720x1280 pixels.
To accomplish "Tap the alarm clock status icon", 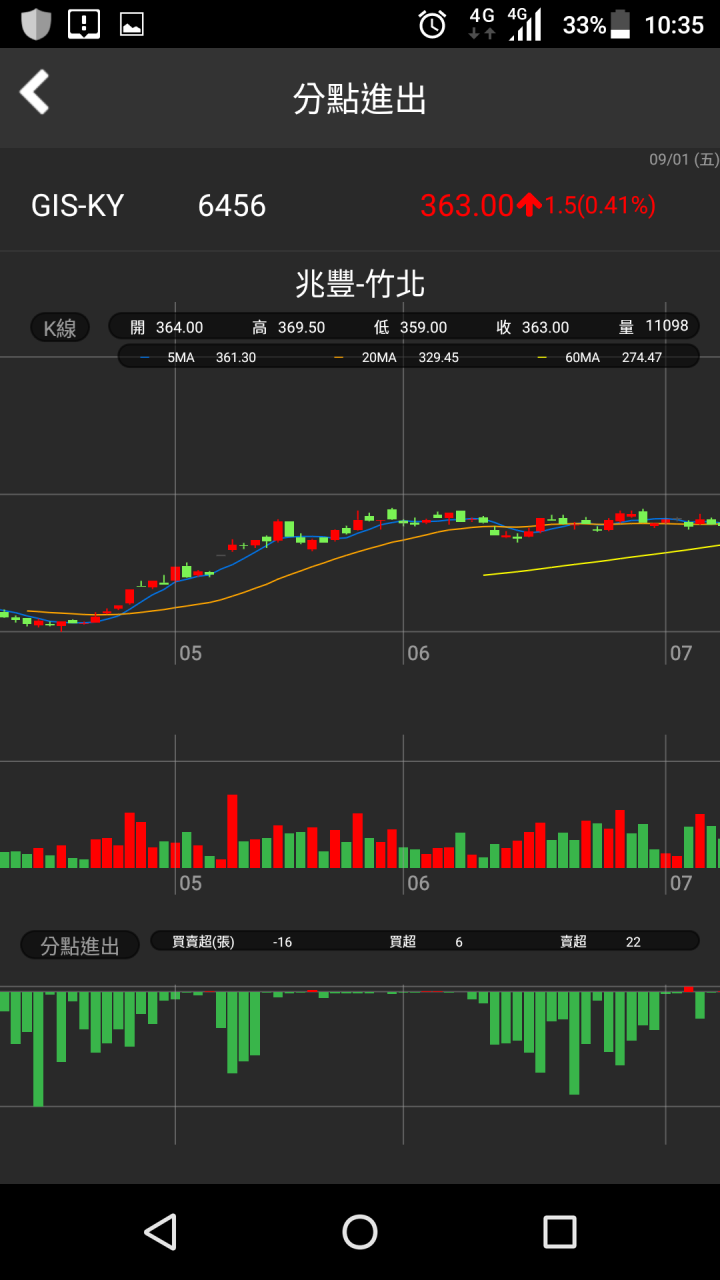I will pyautogui.click(x=432, y=24).
